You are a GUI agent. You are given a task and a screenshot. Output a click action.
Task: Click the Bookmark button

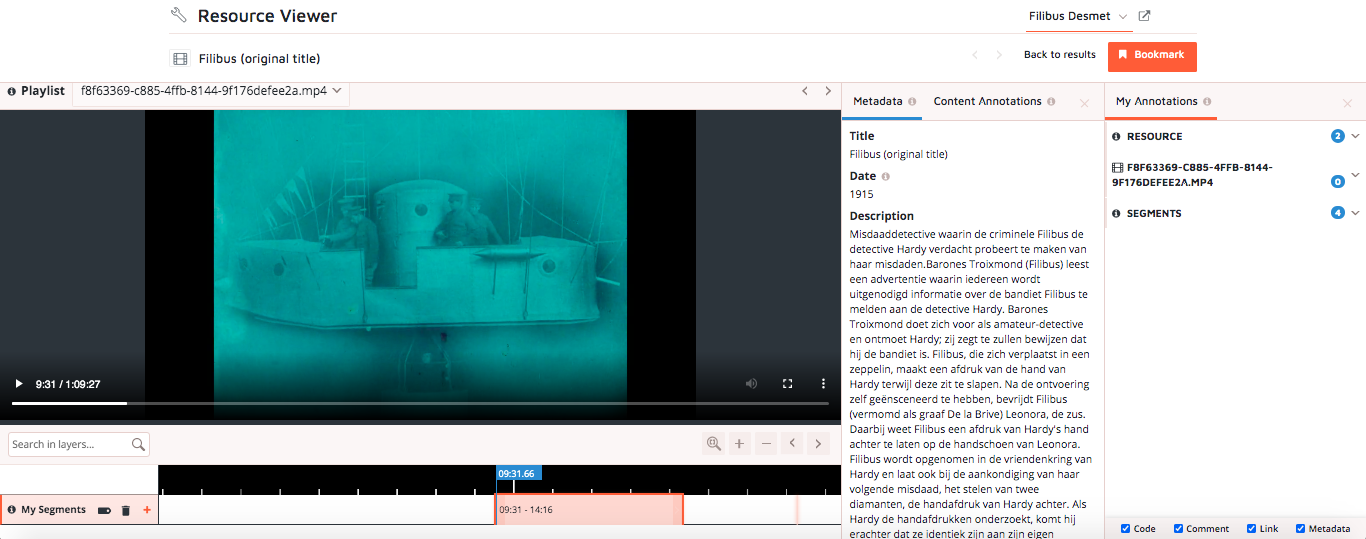point(1152,56)
